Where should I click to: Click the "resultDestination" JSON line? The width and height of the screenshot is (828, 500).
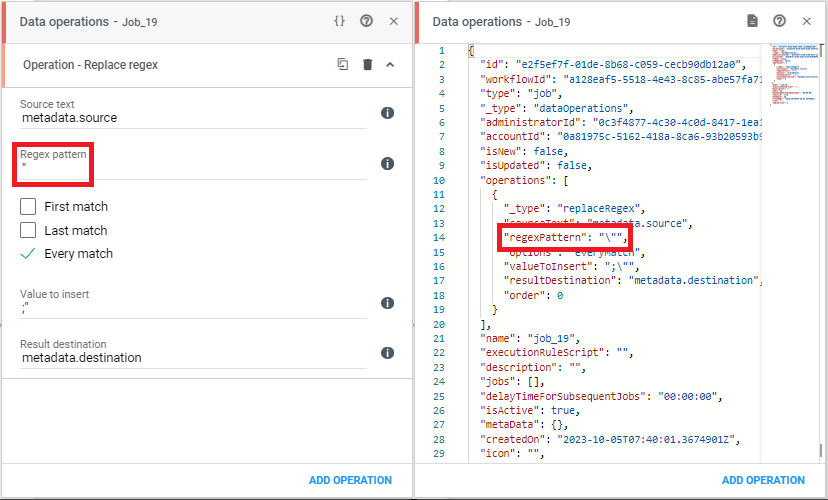coord(633,280)
